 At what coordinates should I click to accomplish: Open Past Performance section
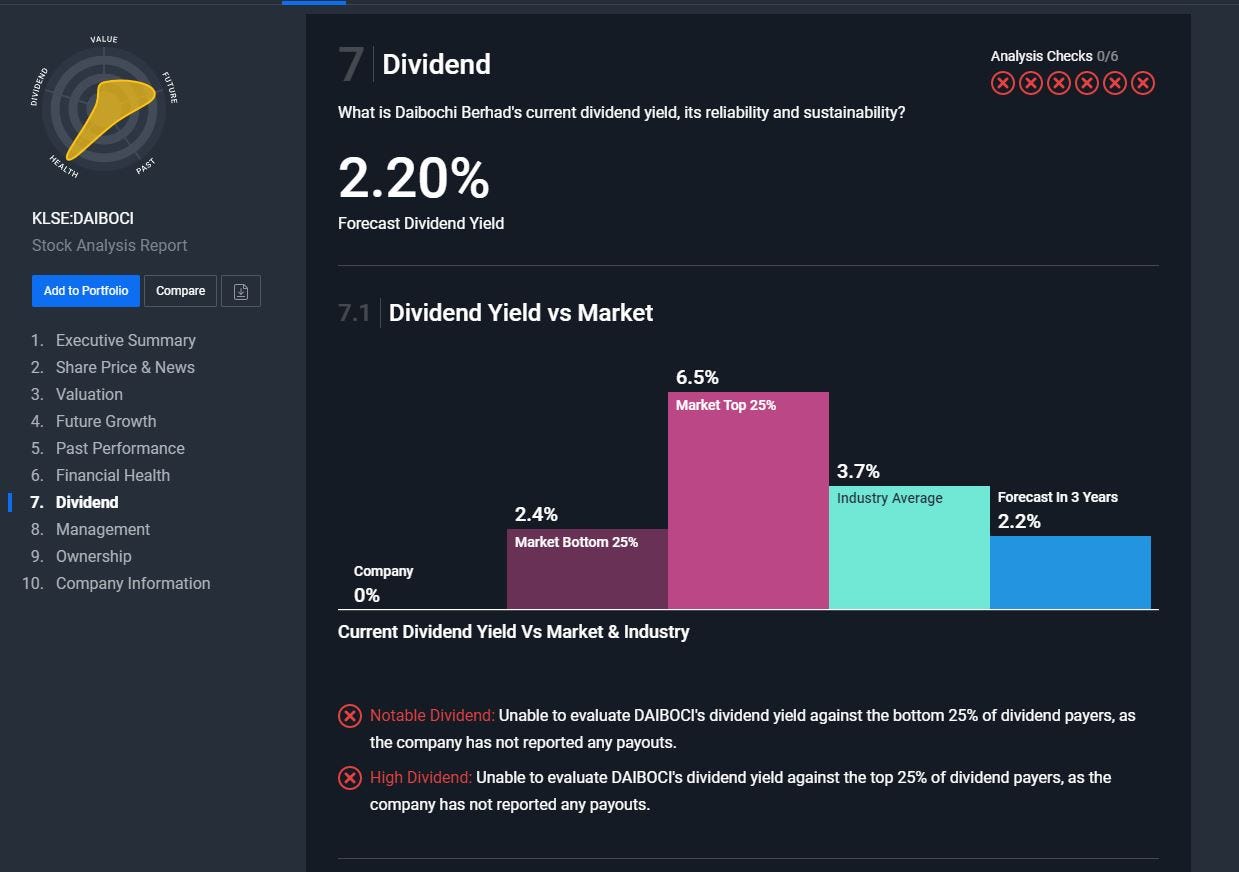[x=120, y=448]
